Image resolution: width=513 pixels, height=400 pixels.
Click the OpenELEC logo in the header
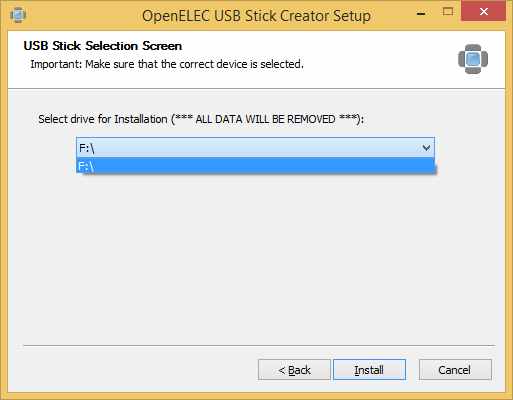[473, 59]
